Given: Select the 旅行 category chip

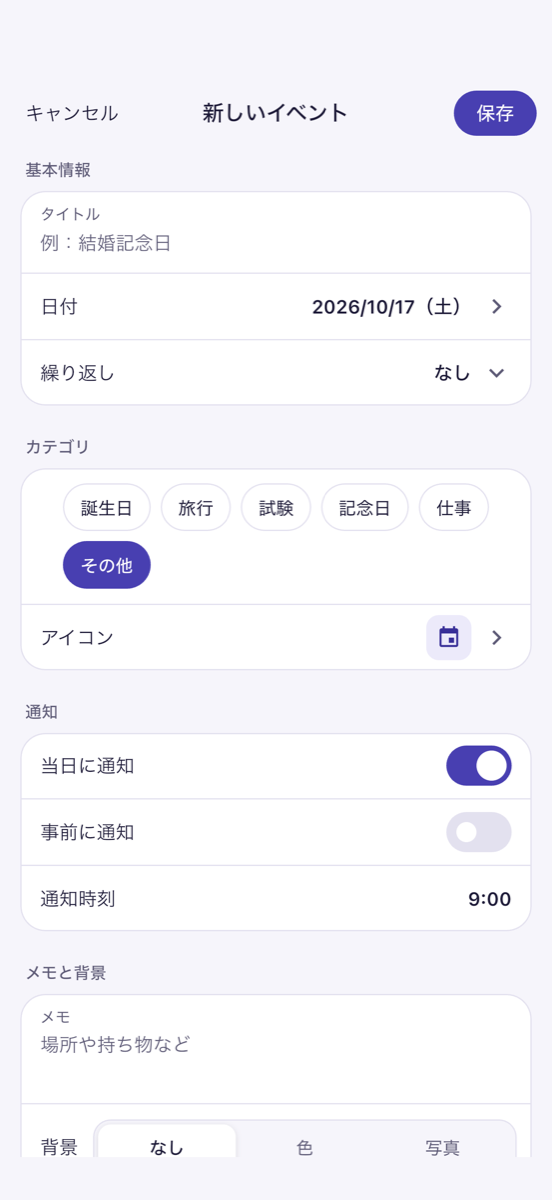Looking at the screenshot, I should (x=196, y=508).
